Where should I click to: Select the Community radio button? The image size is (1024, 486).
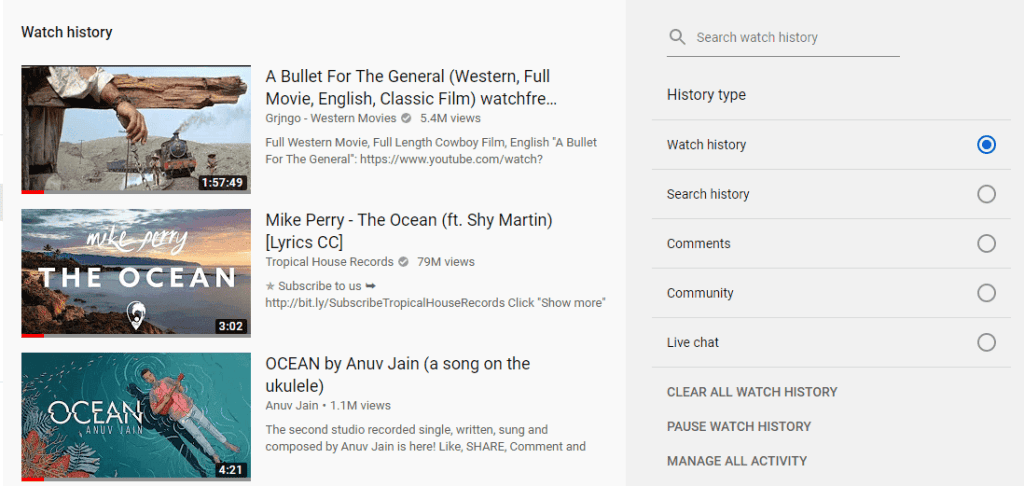pos(986,293)
